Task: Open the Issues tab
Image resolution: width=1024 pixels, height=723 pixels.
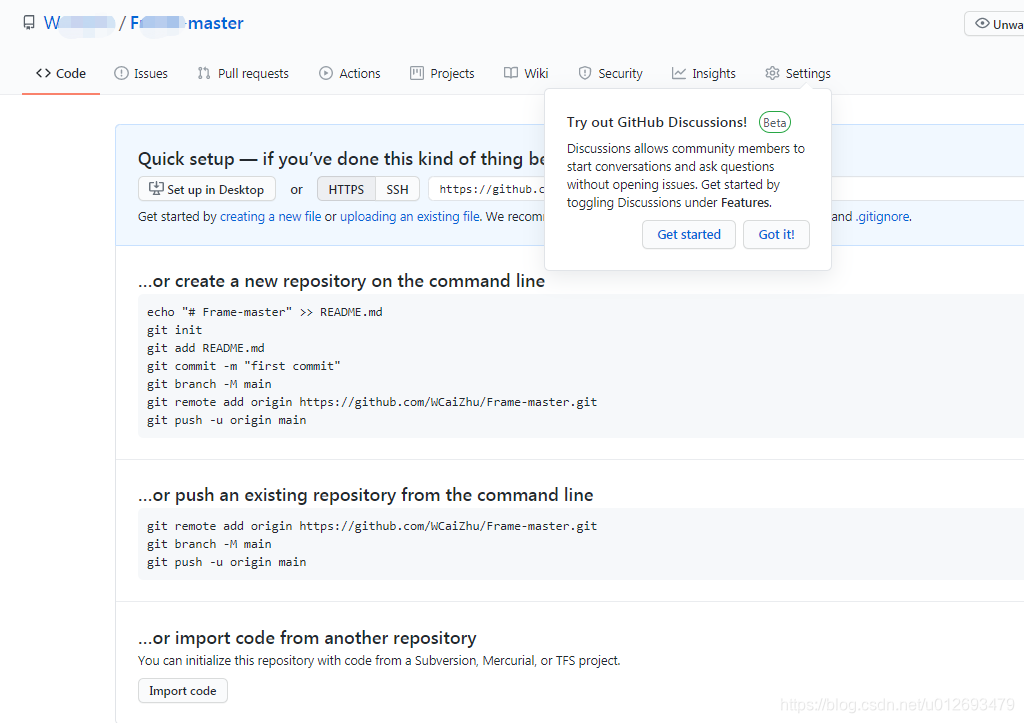Action: pyautogui.click(x=141, y=73)
